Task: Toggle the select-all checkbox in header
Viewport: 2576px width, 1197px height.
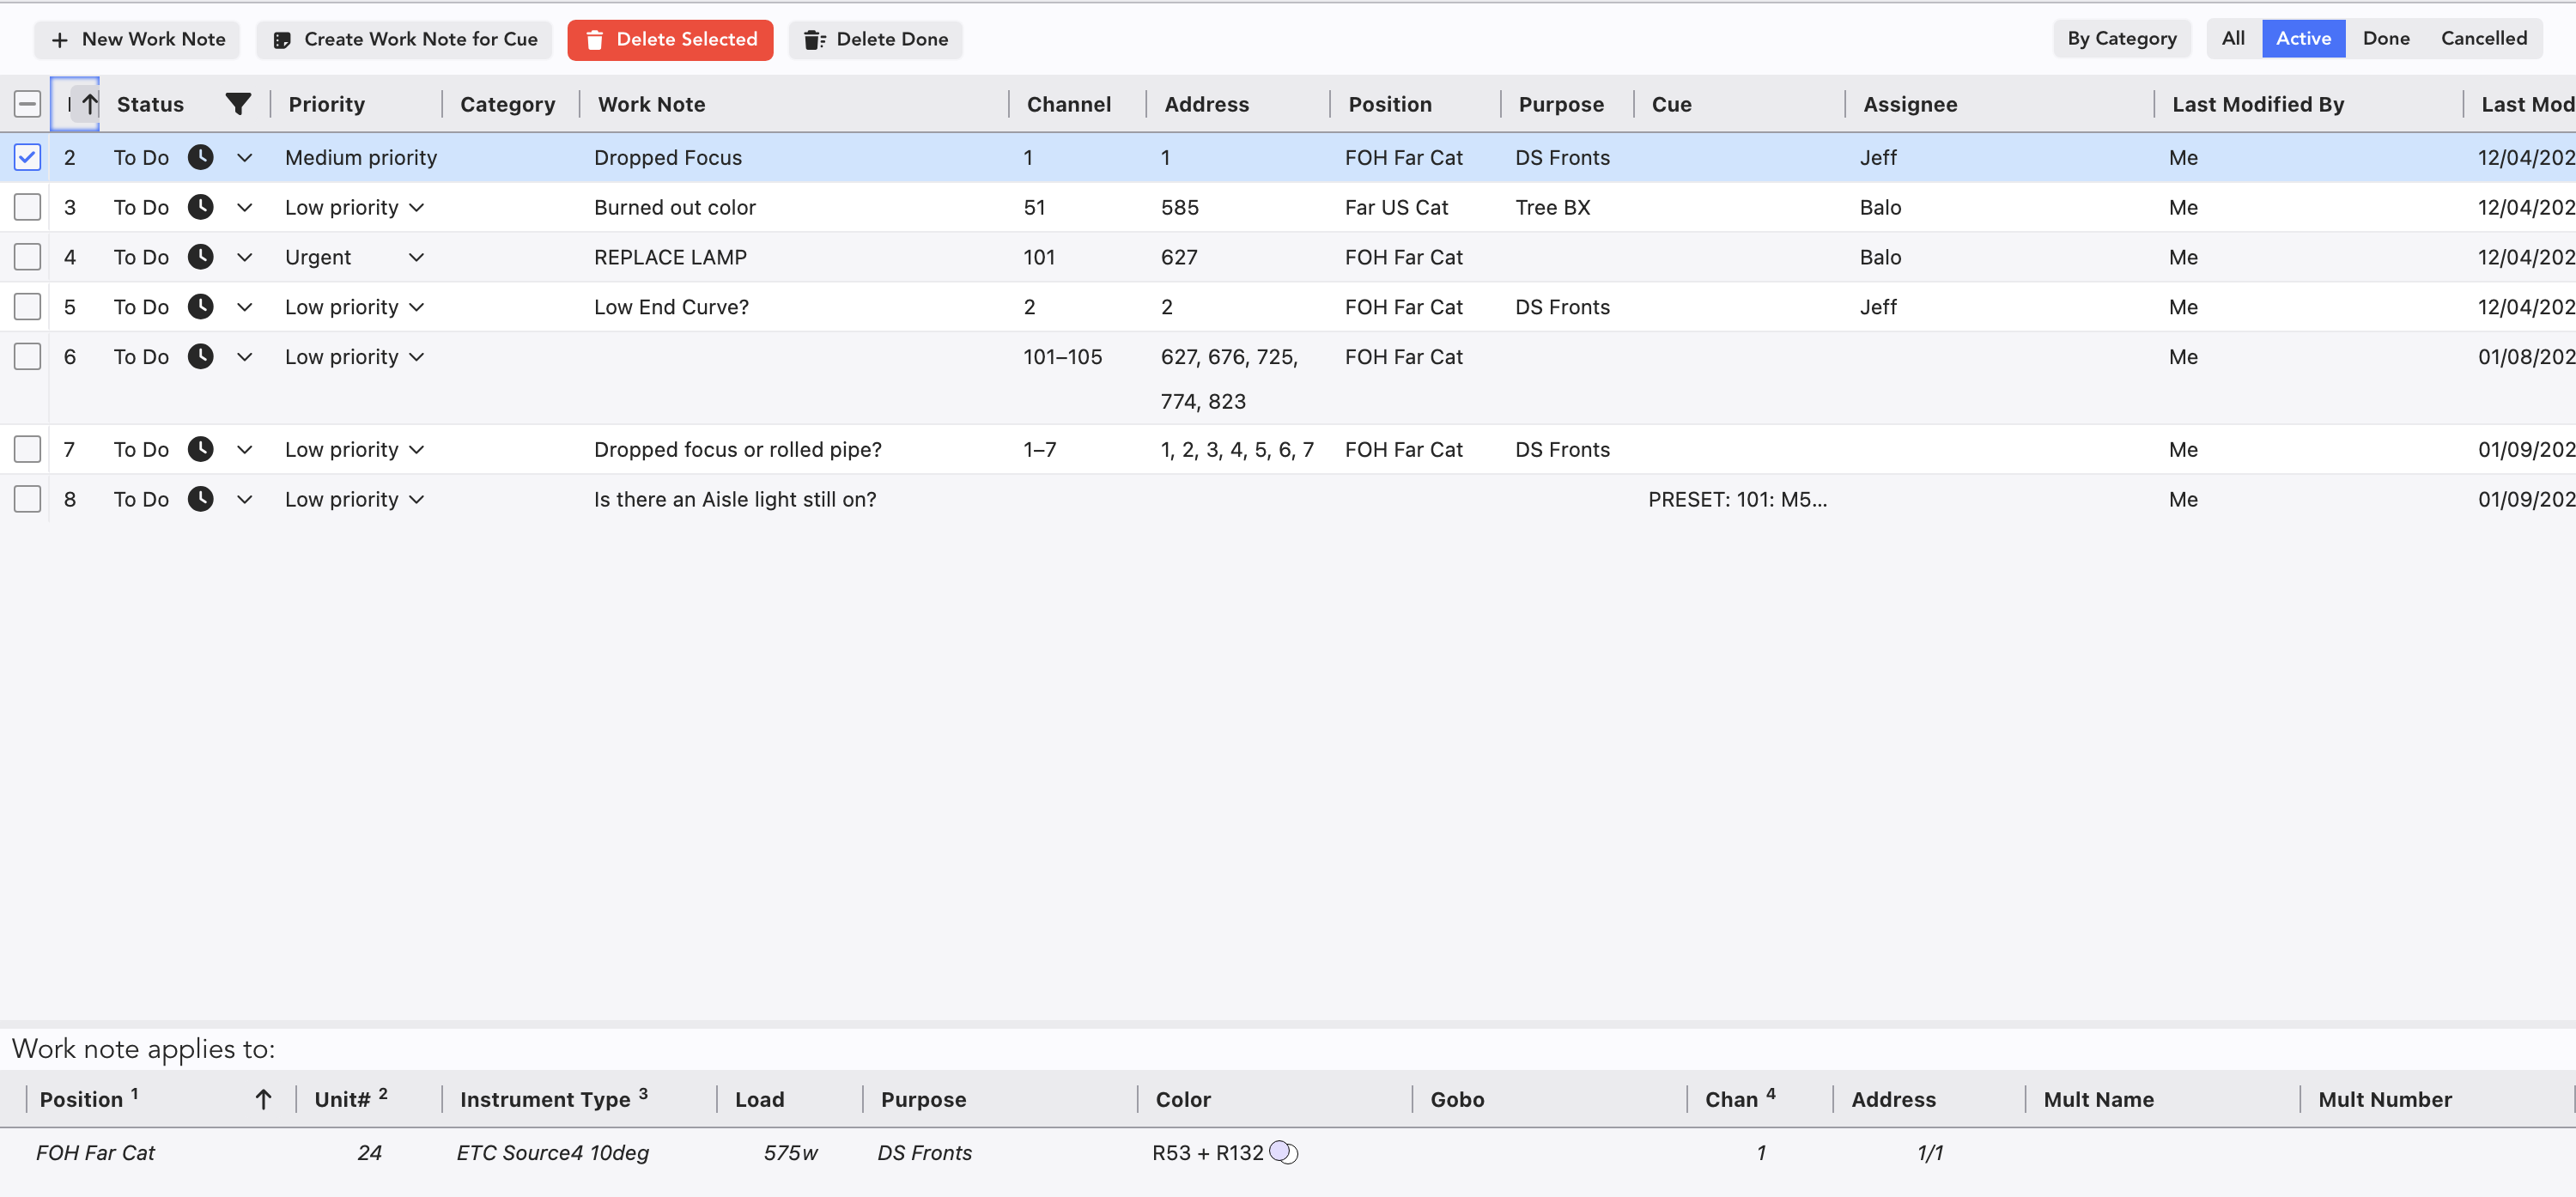Action: tap(27, 104)
